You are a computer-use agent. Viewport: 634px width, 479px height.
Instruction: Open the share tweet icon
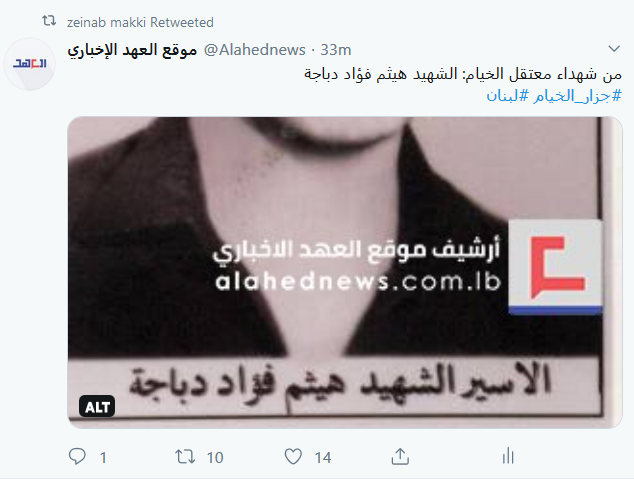[400, 456]
